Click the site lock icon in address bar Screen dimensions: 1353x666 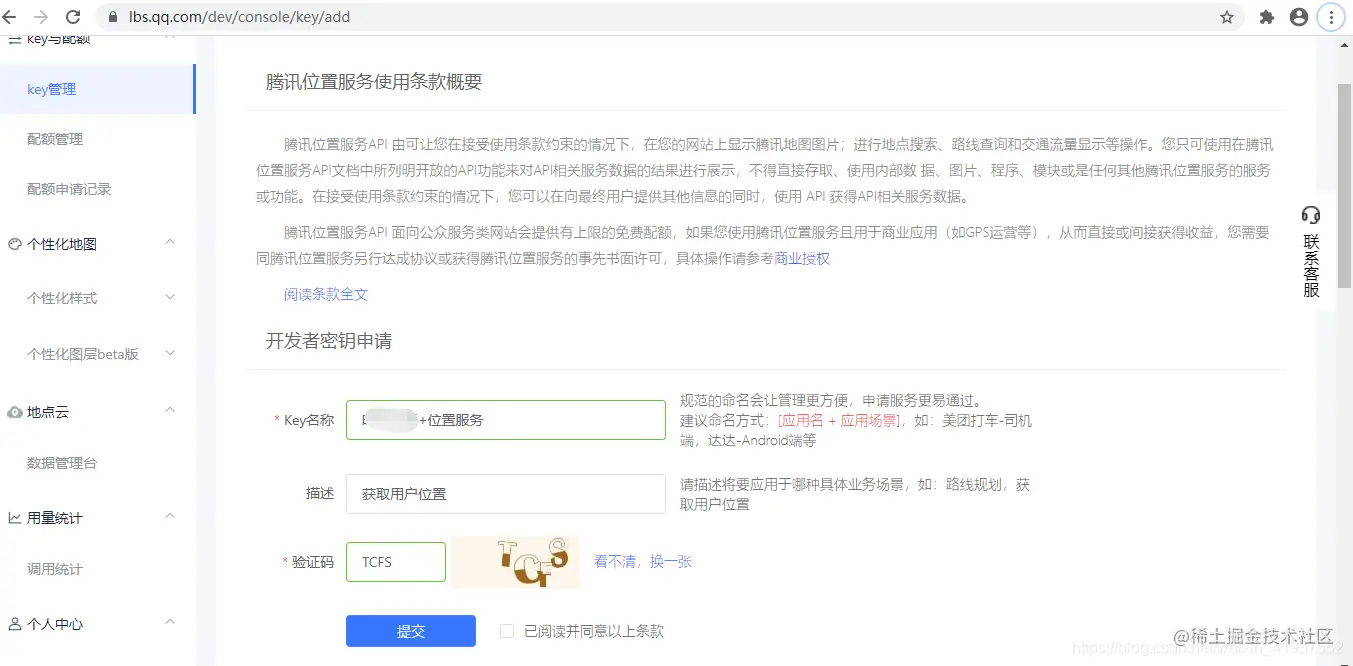click(113, 17)
